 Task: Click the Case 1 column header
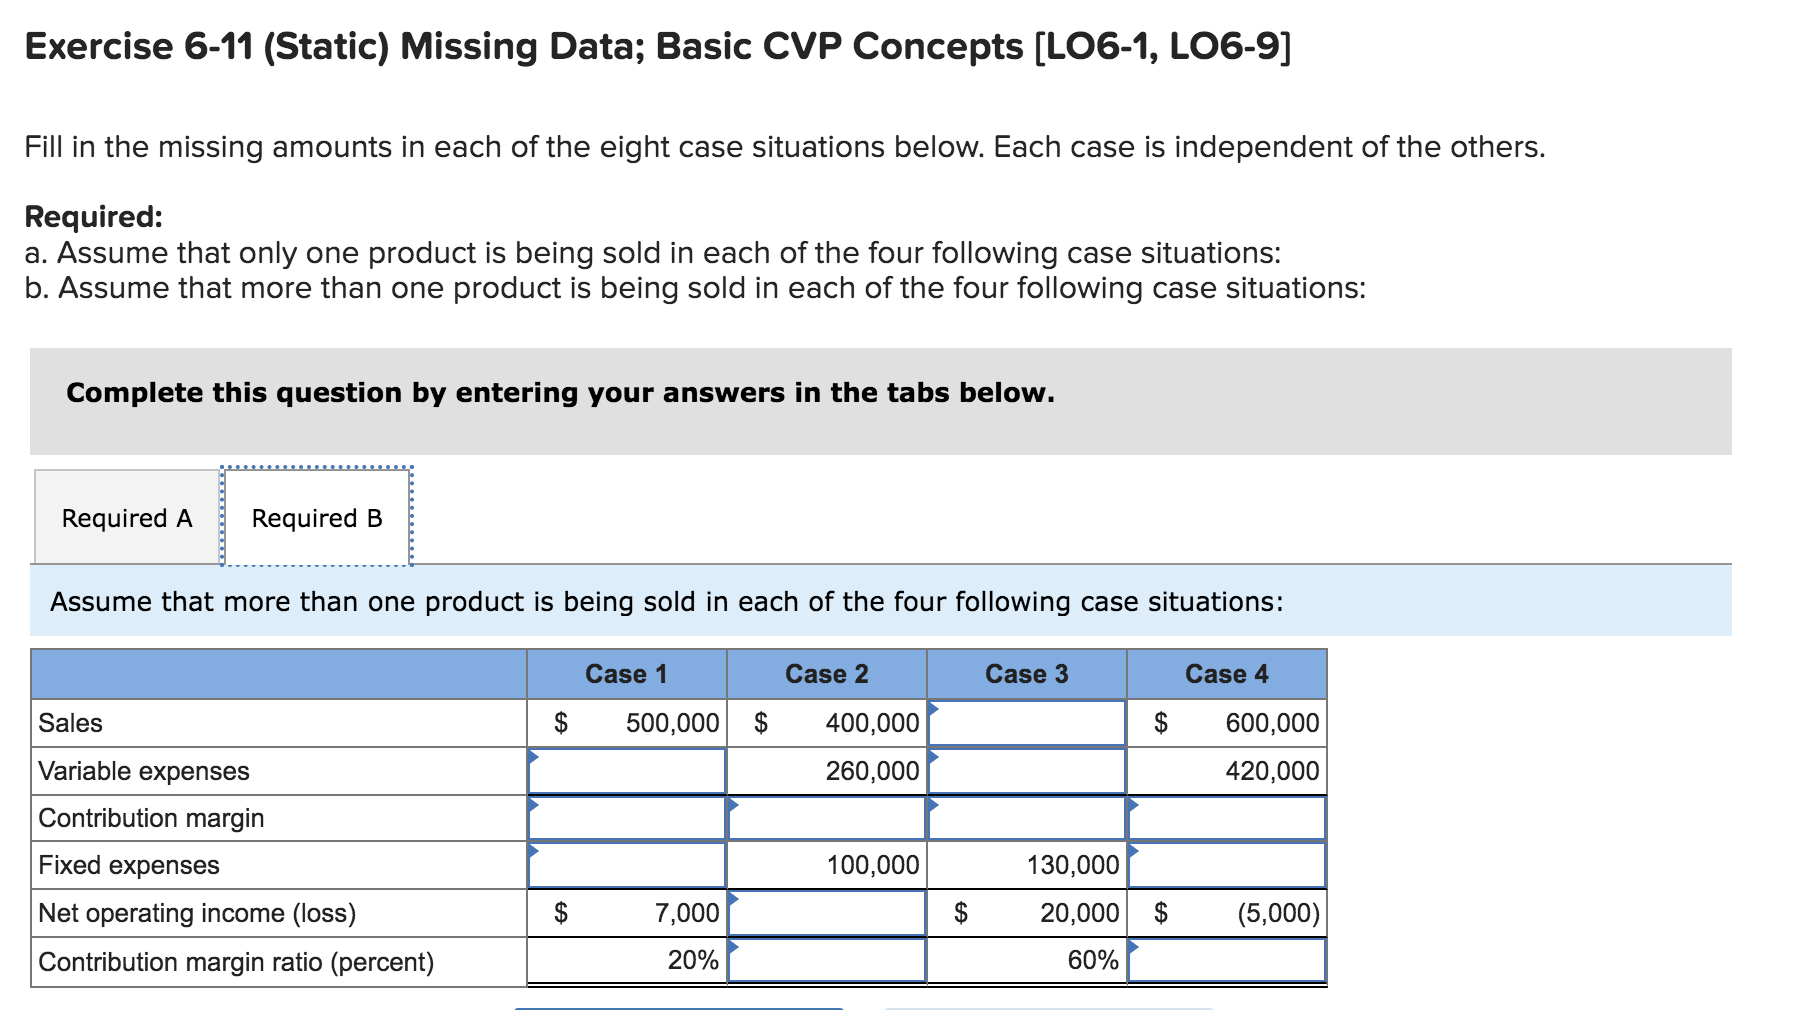coord(625,673)
